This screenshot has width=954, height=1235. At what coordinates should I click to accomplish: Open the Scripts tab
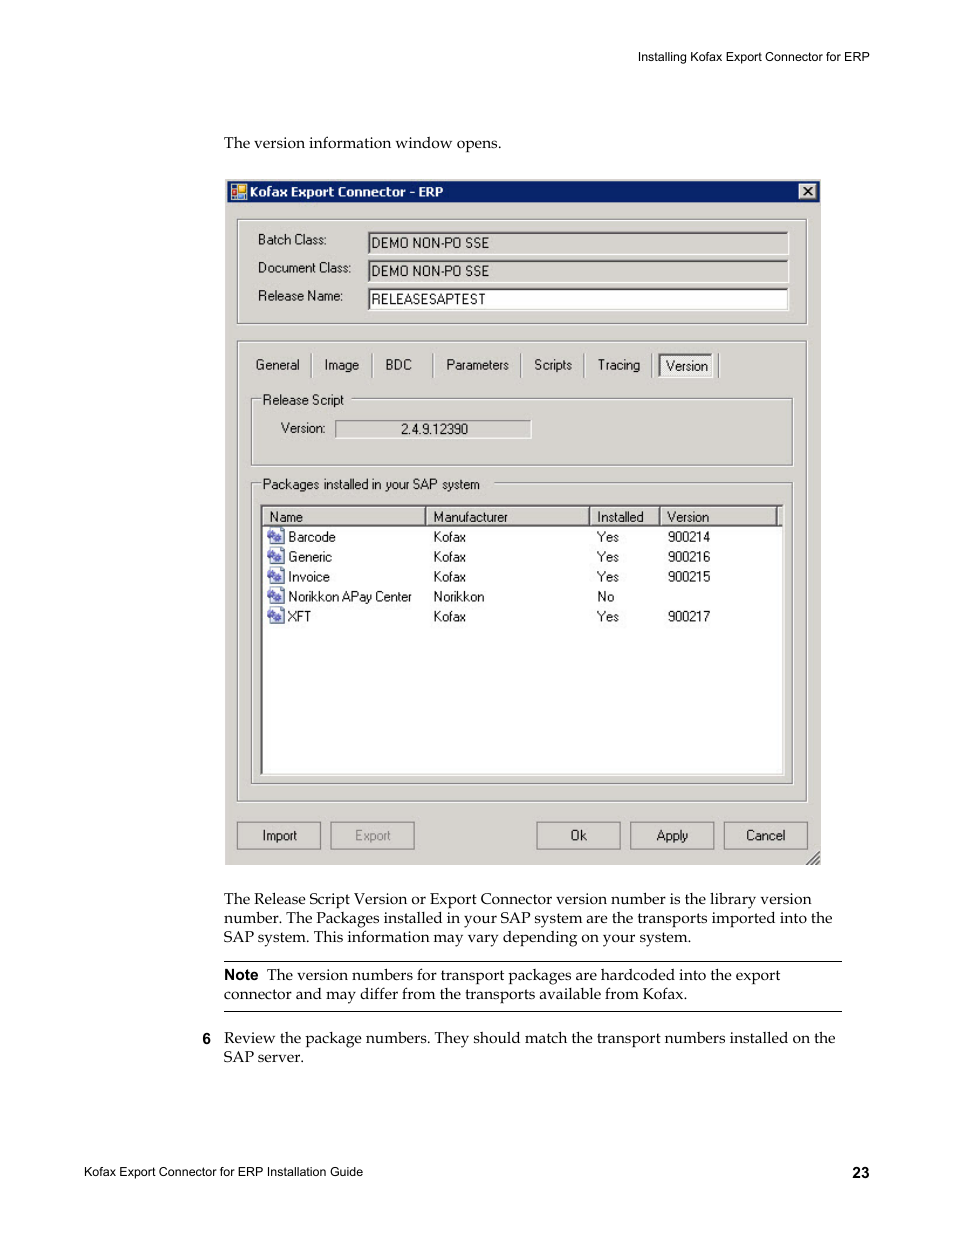click(x=553, y=365)
